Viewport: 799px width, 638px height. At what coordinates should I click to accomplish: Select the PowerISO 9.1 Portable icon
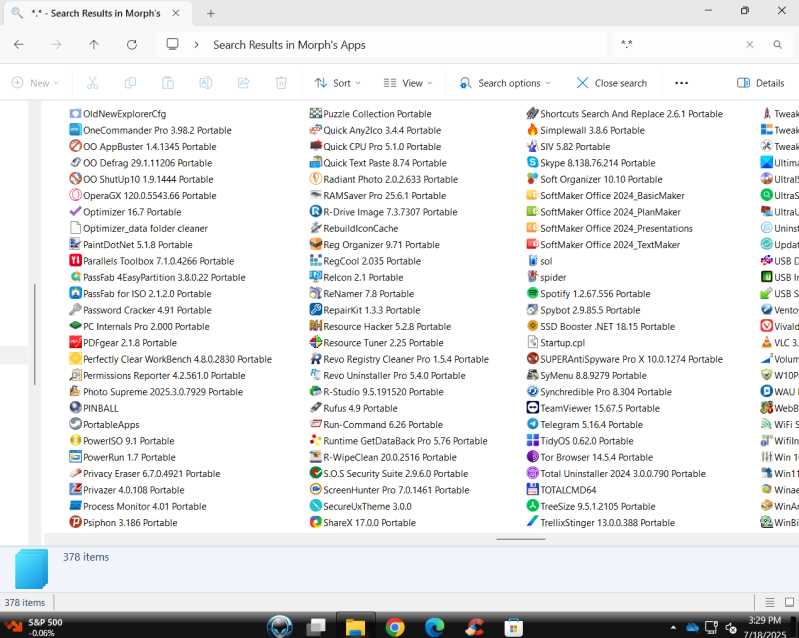coord(75,440)
